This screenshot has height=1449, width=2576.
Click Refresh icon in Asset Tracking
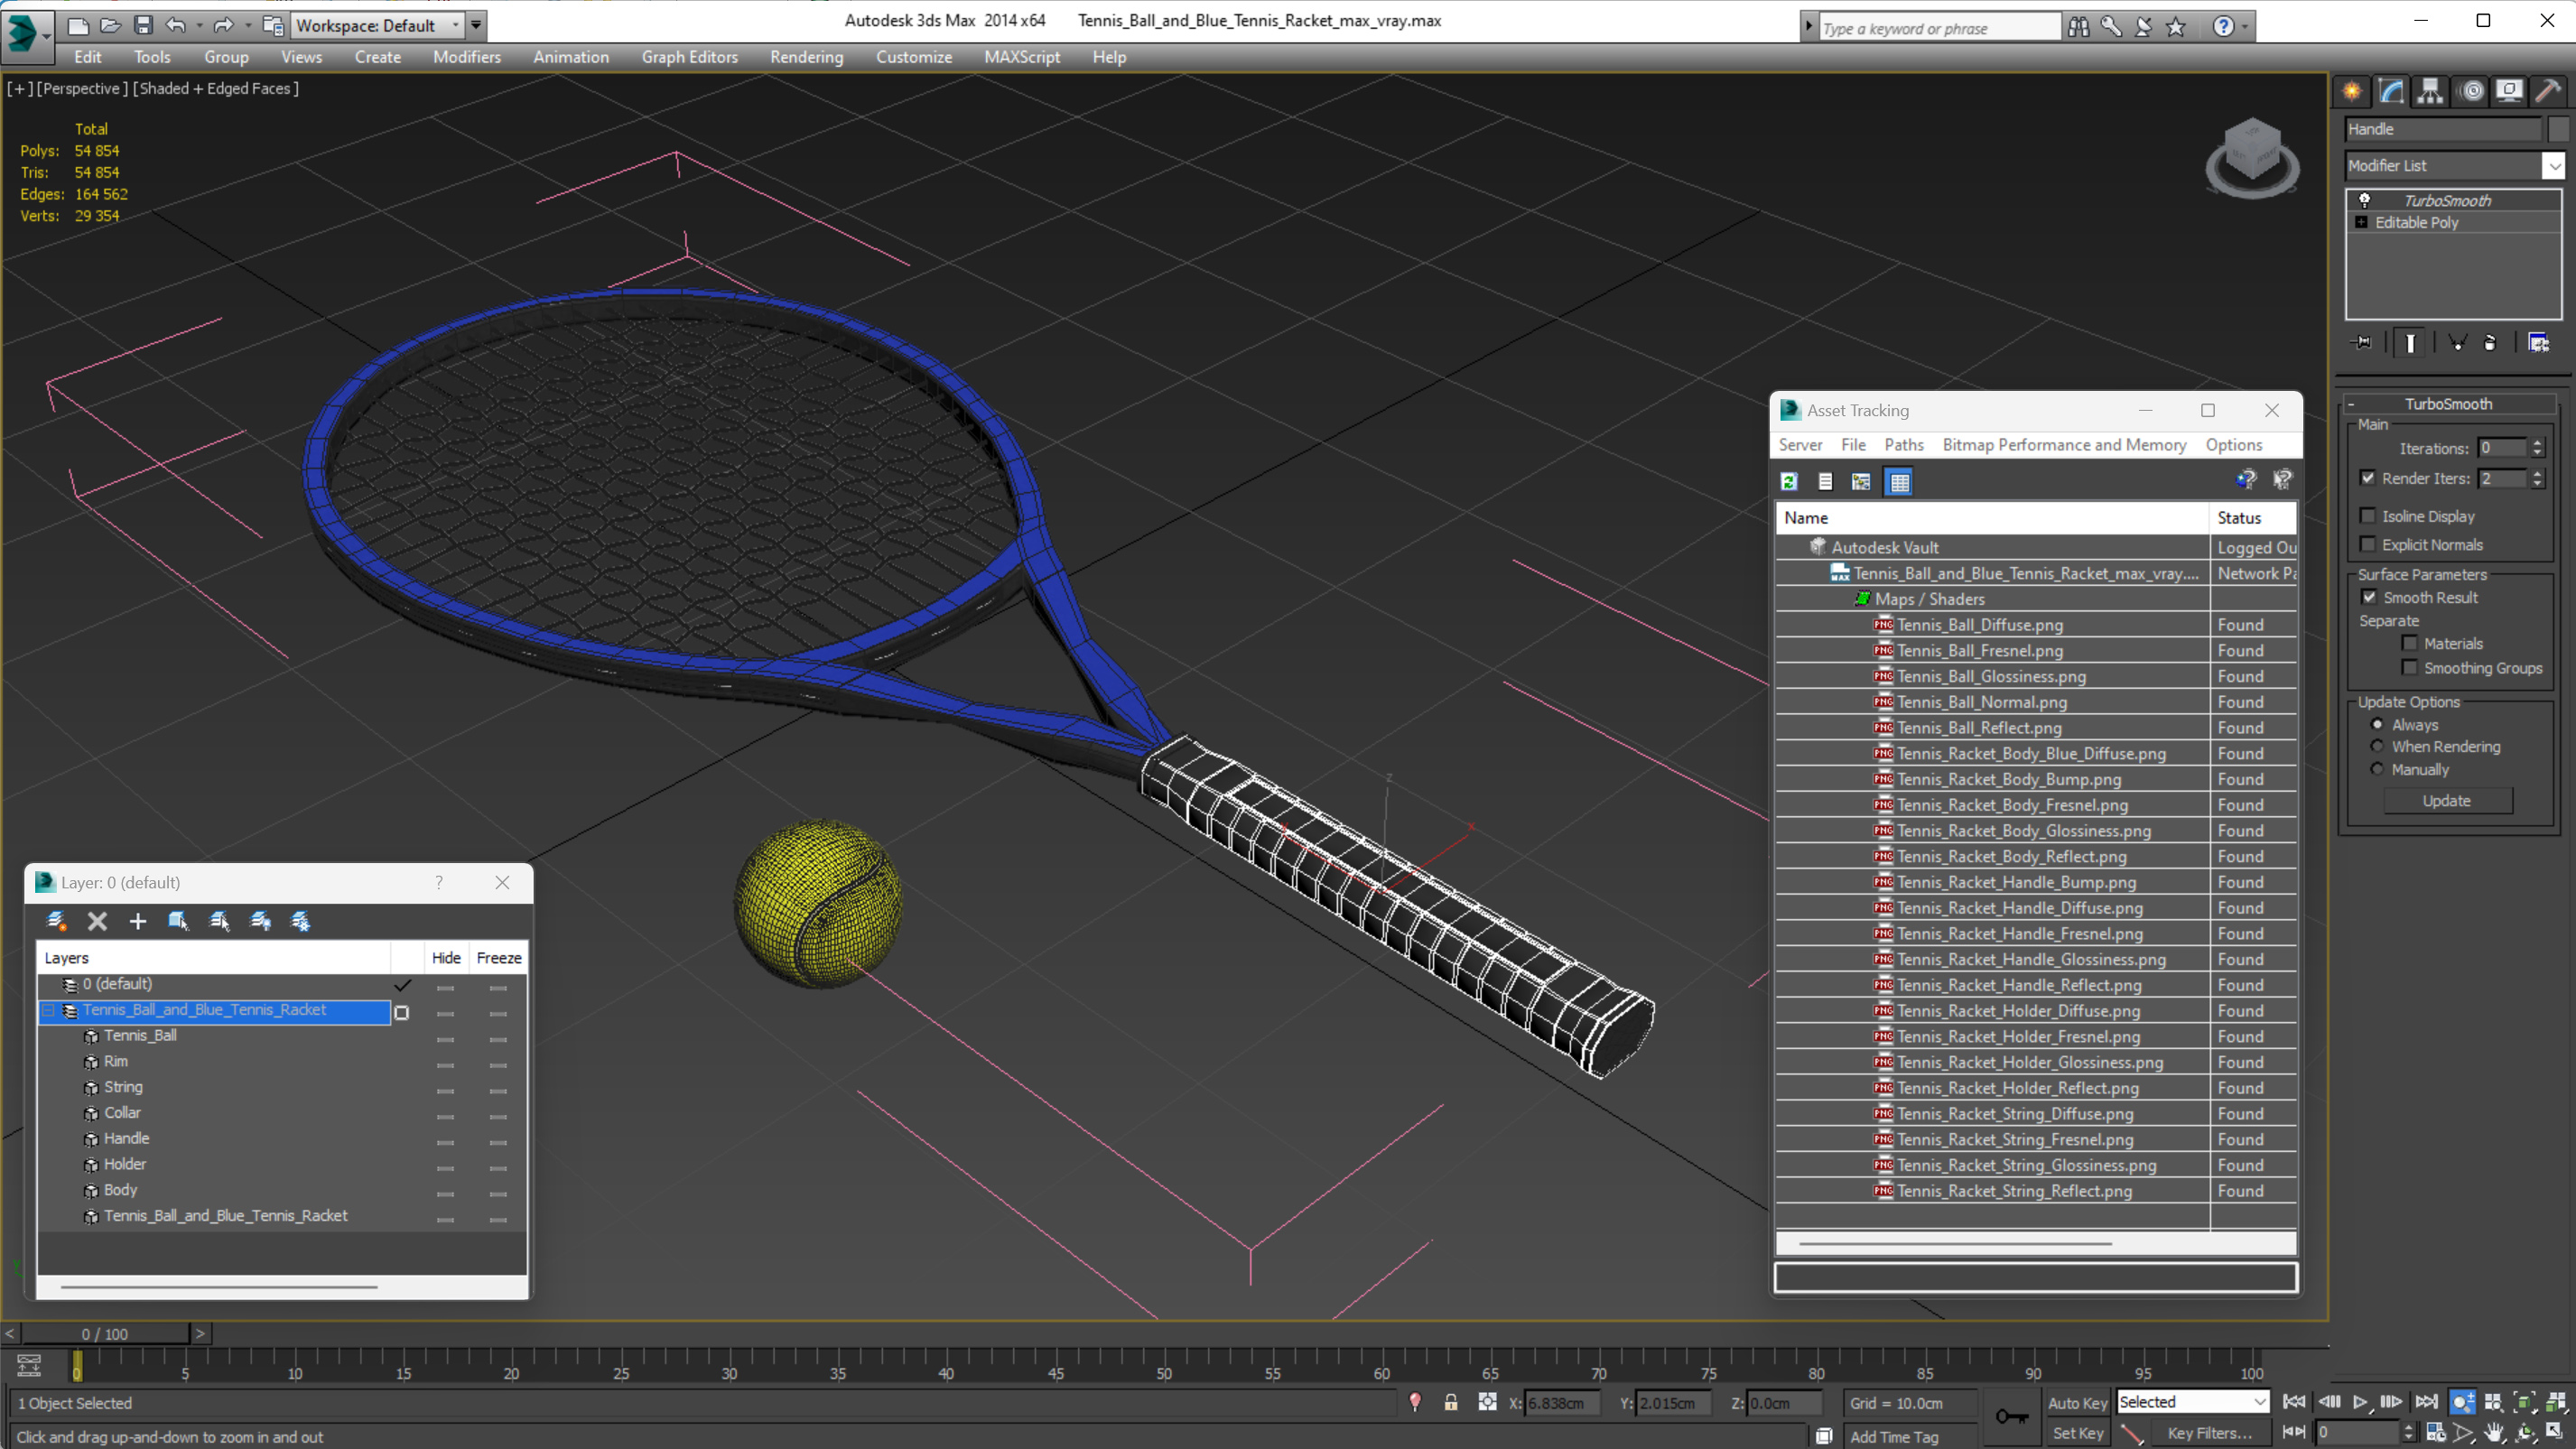[1789, 482]
